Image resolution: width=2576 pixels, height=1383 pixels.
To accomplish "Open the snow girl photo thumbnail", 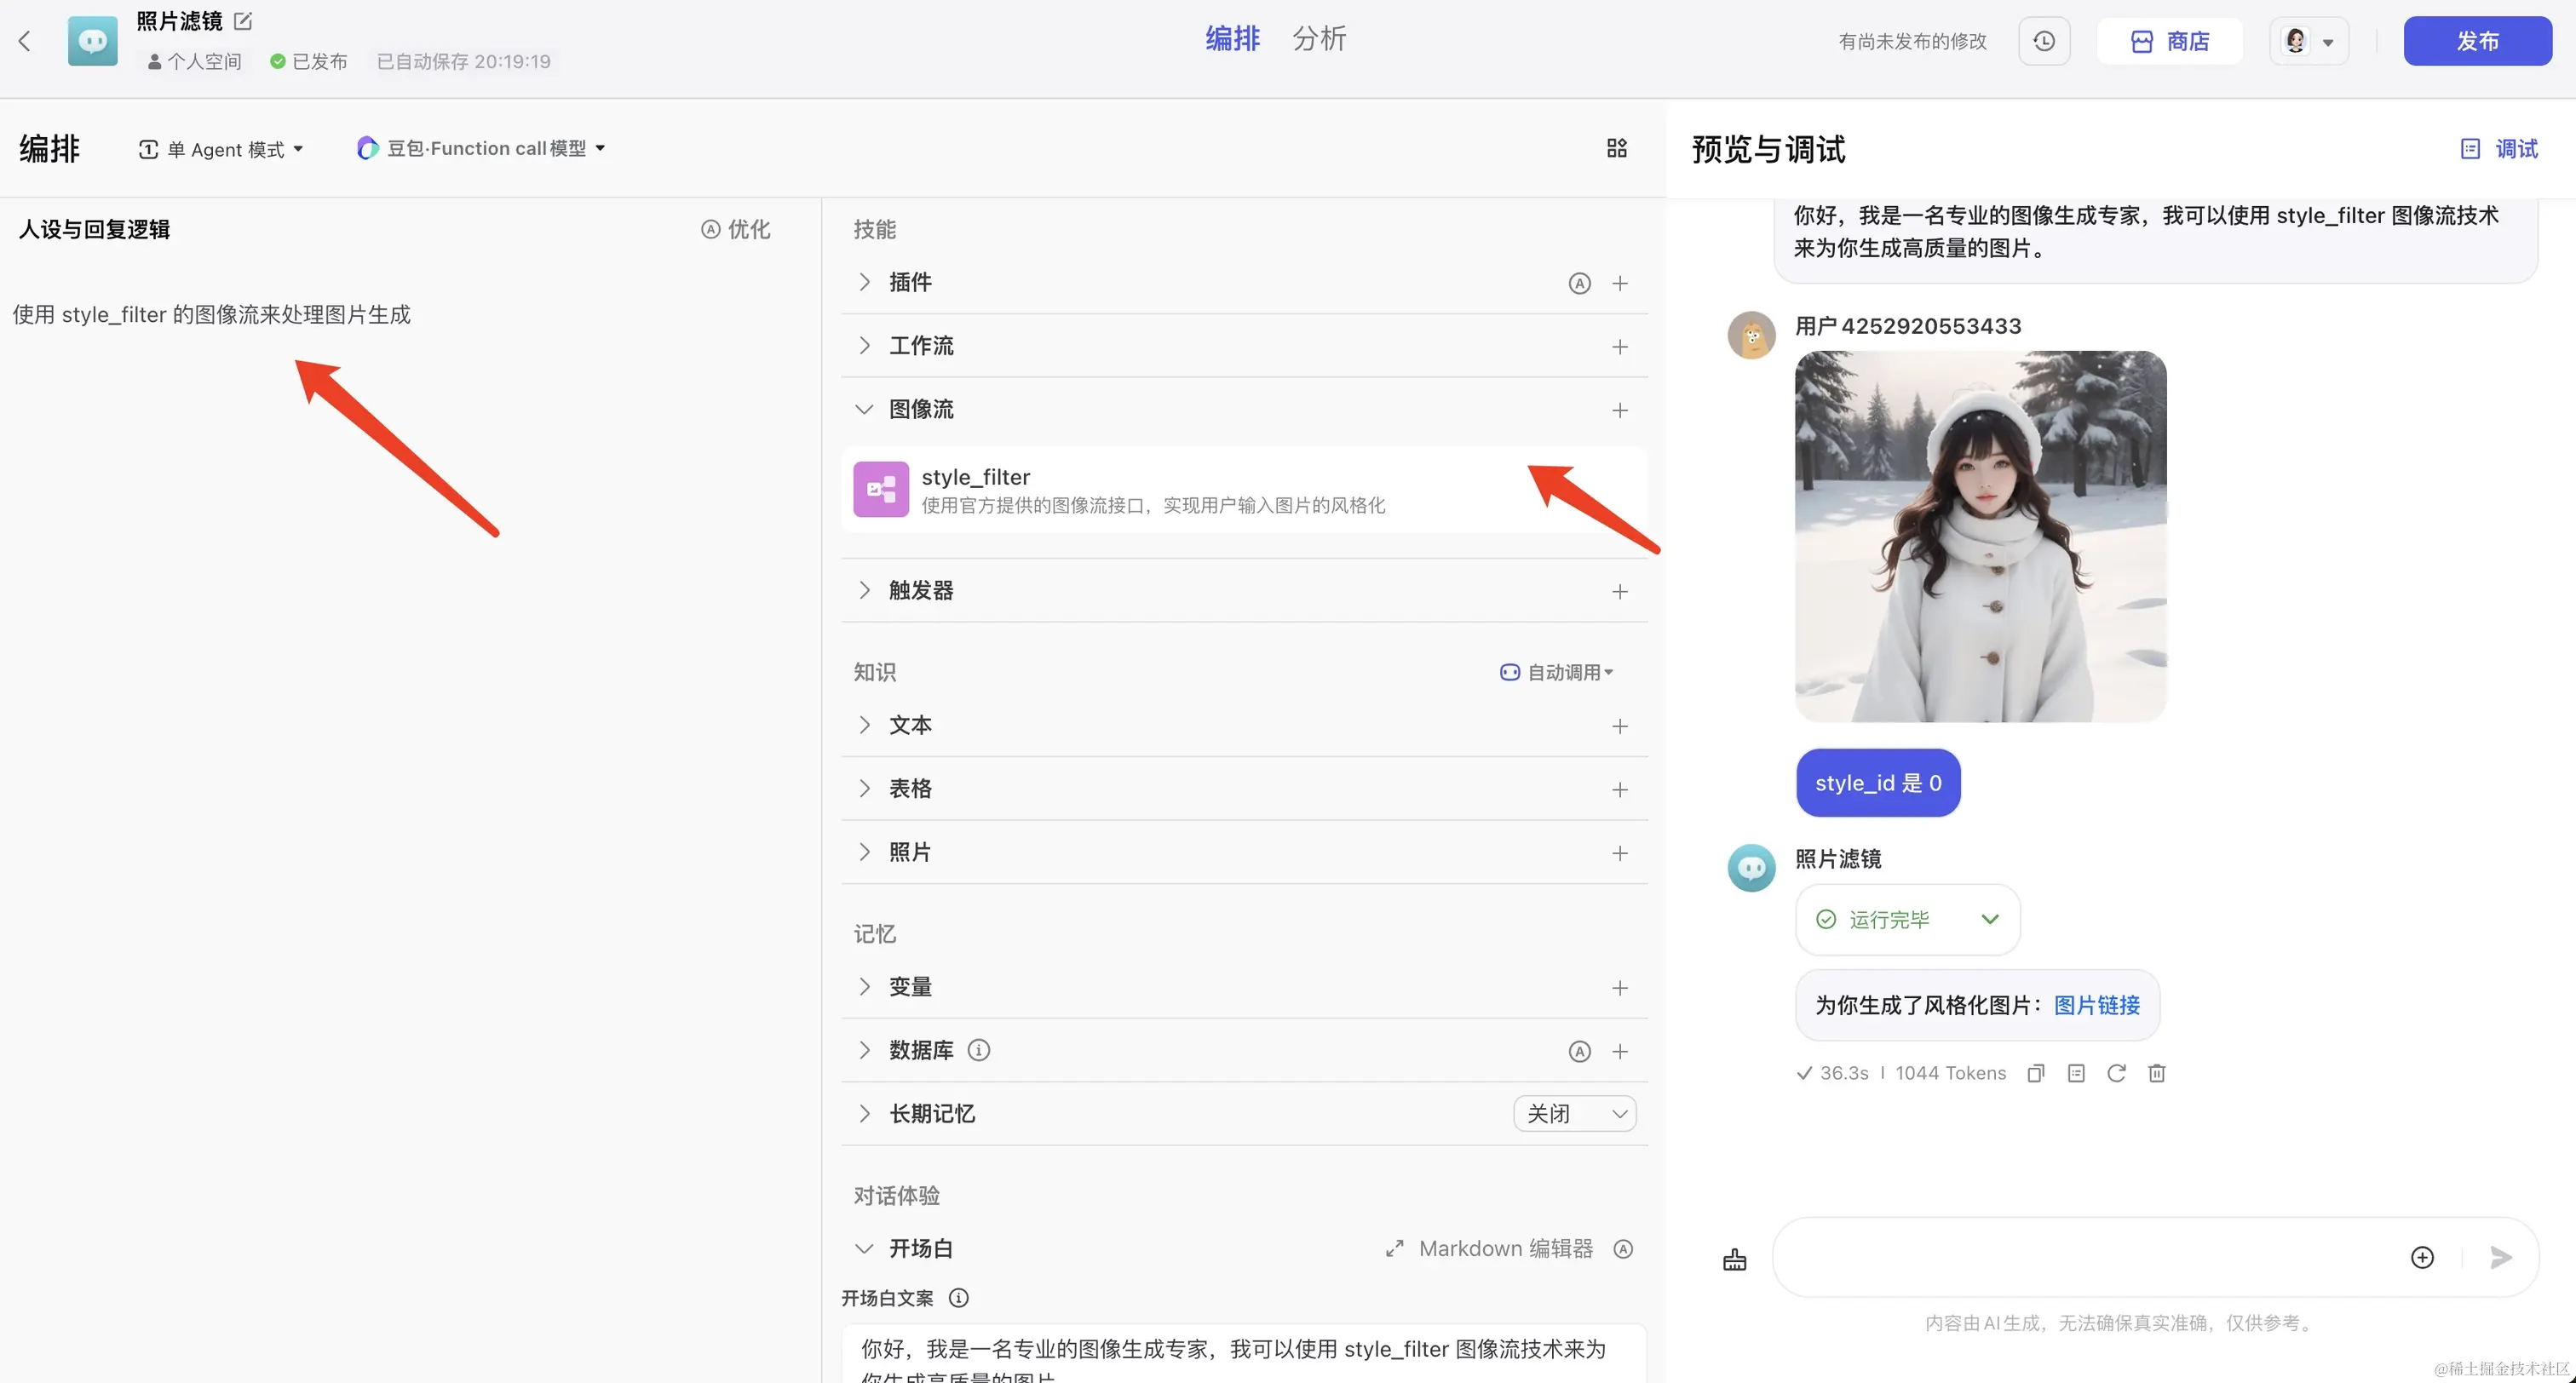I will tap(1980, 536).
